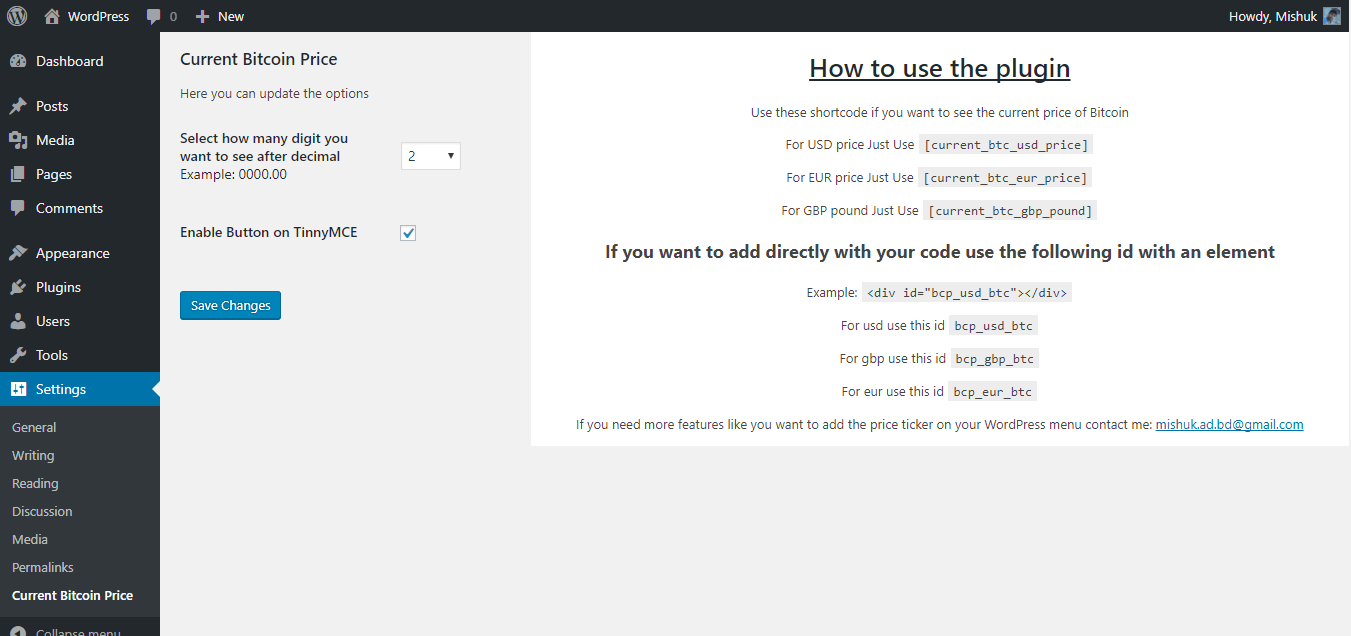This screenshot has height=636, width=1351.
Task: Click the Comments speech icon in sidebar
Action: (18, 208)
